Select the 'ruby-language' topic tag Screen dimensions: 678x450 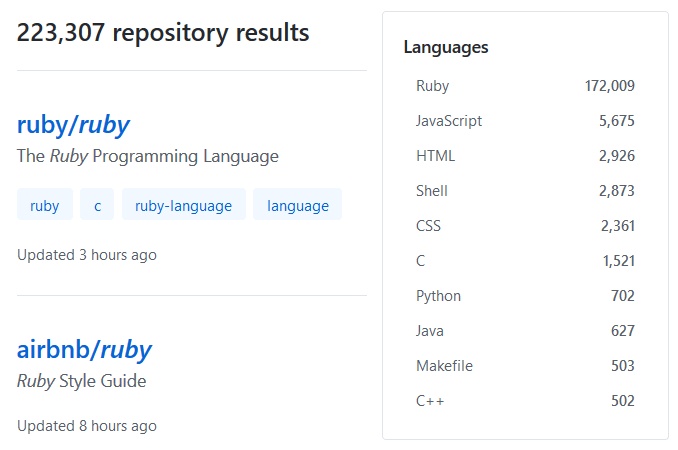[184, 205]
